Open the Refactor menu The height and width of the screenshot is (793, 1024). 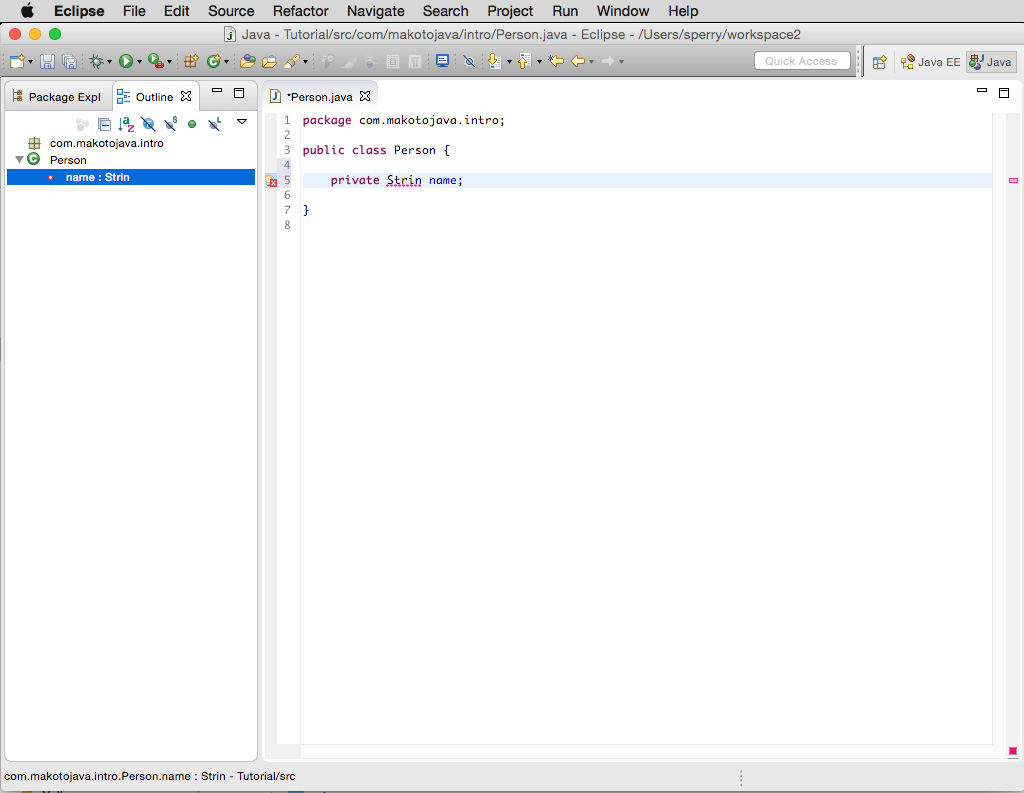(300, 11)
